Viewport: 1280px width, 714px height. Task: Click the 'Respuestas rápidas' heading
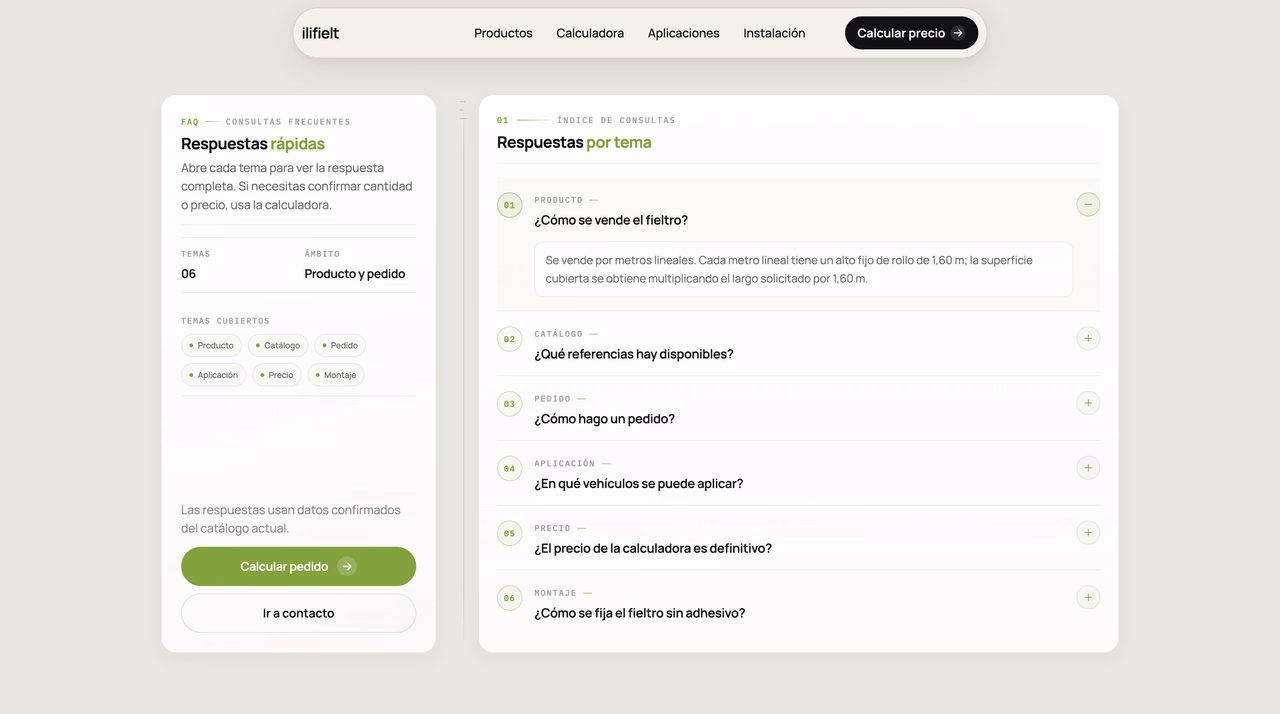tap(253, 144)
